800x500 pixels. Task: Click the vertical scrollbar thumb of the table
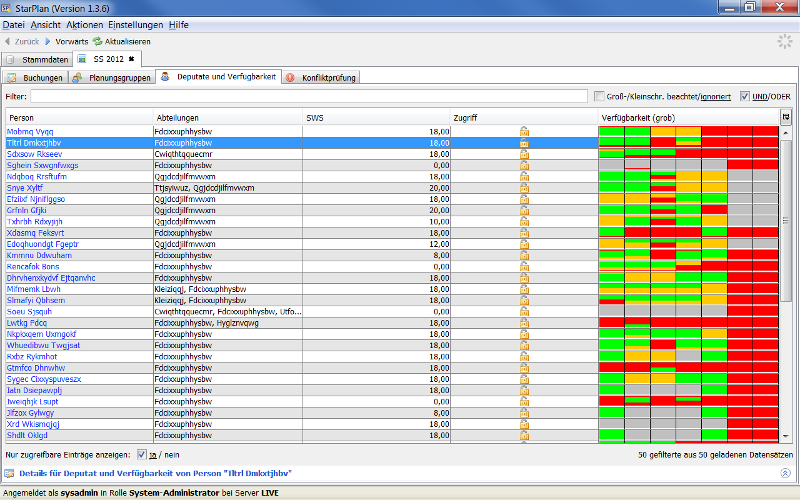[786, 221]
